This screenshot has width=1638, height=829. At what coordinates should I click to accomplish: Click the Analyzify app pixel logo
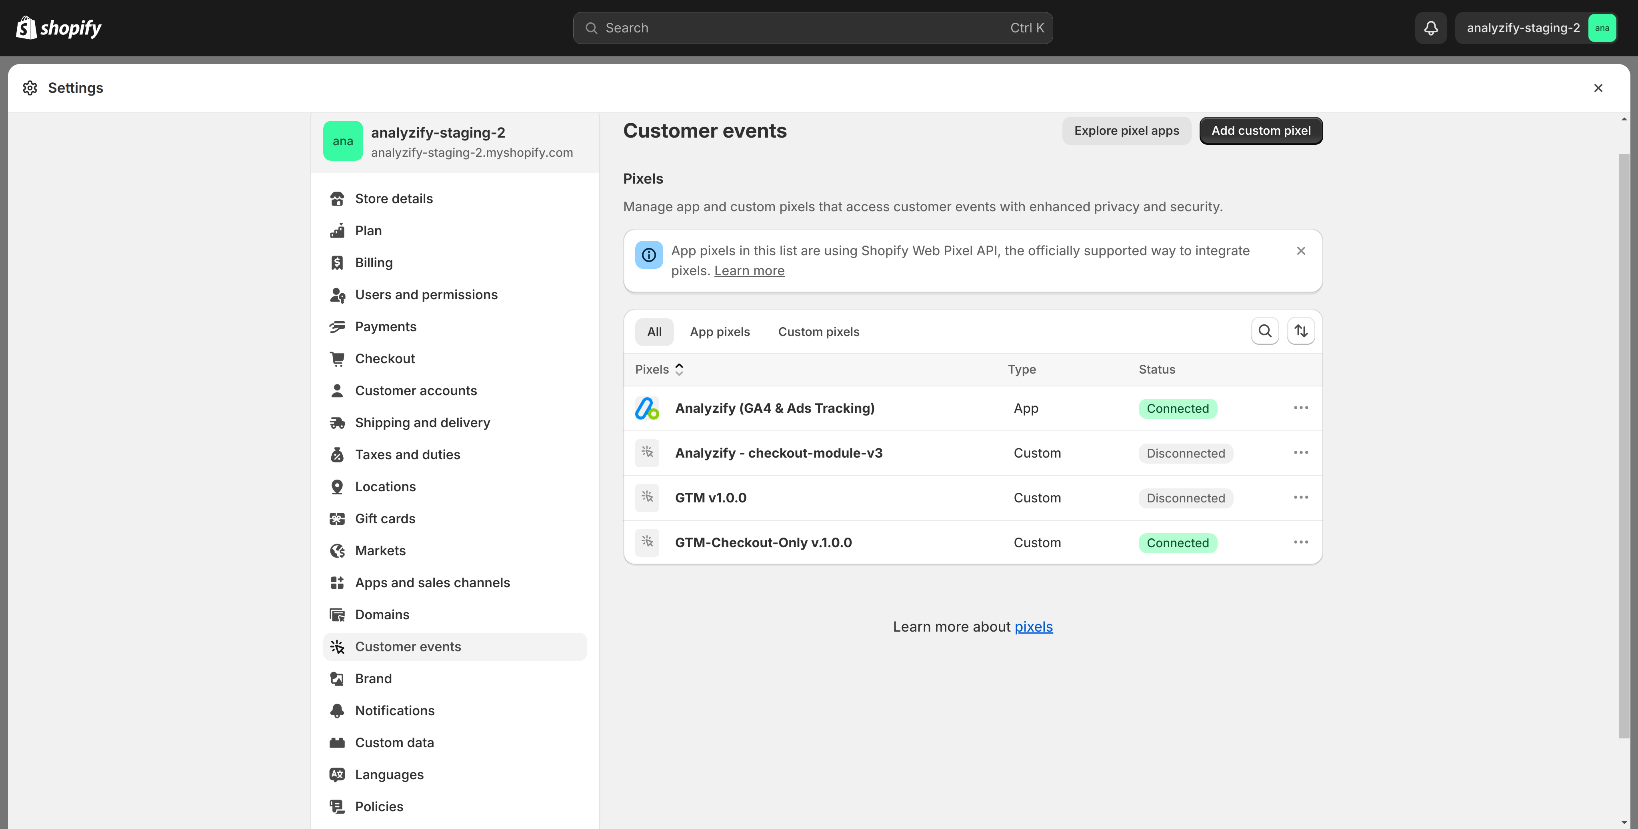click(x=647, y=408)
